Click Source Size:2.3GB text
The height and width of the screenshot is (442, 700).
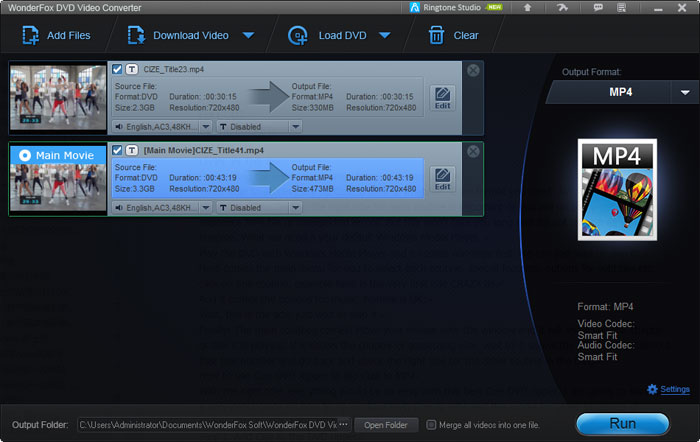pos(134,108)
